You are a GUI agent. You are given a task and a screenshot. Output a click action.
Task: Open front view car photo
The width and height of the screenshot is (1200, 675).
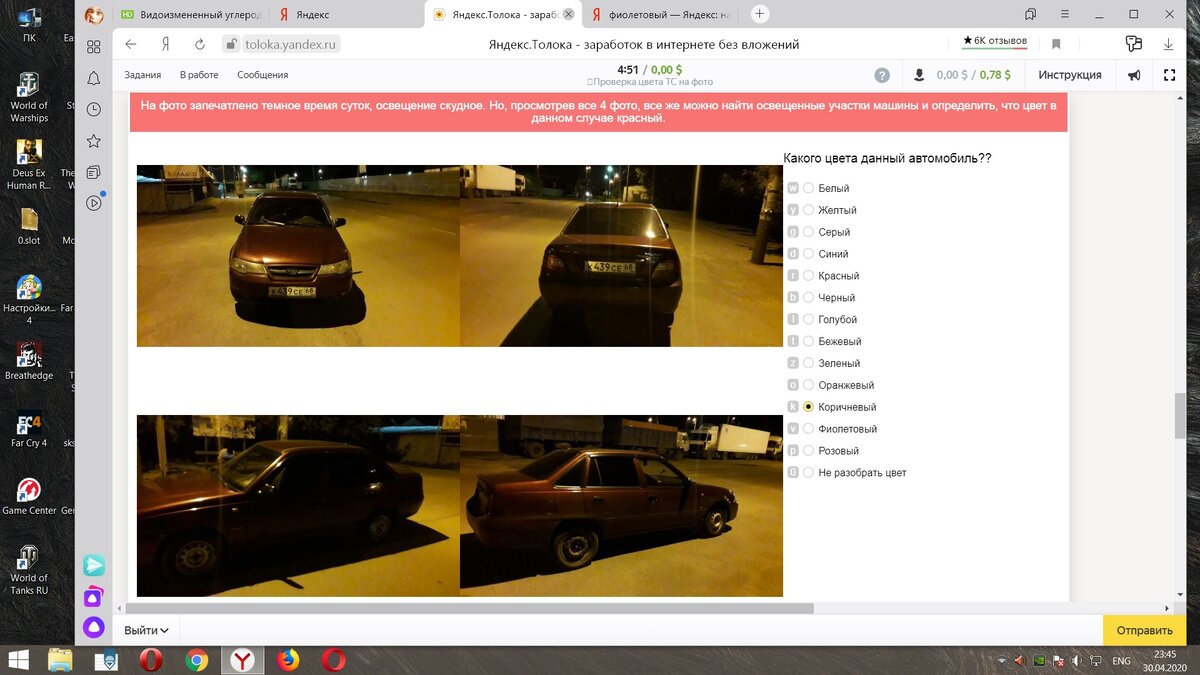pos(298,256)
